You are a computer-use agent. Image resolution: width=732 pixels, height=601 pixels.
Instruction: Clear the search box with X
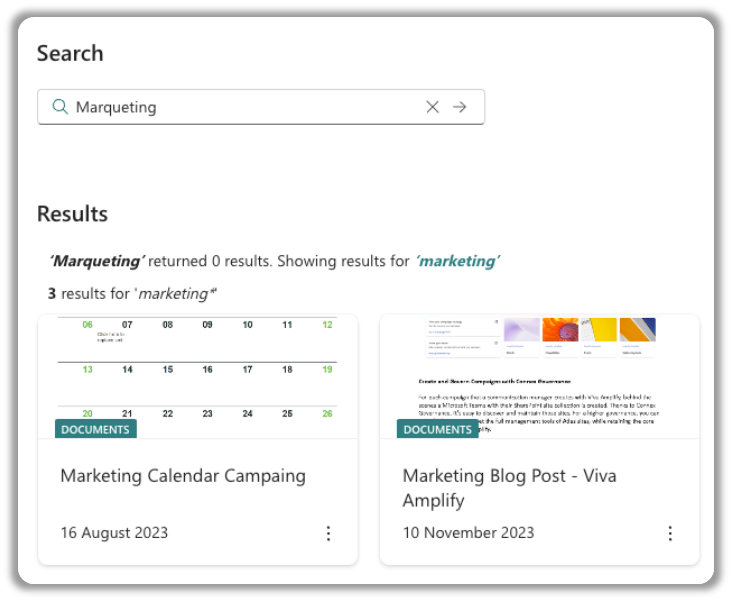tap(432, 107)
